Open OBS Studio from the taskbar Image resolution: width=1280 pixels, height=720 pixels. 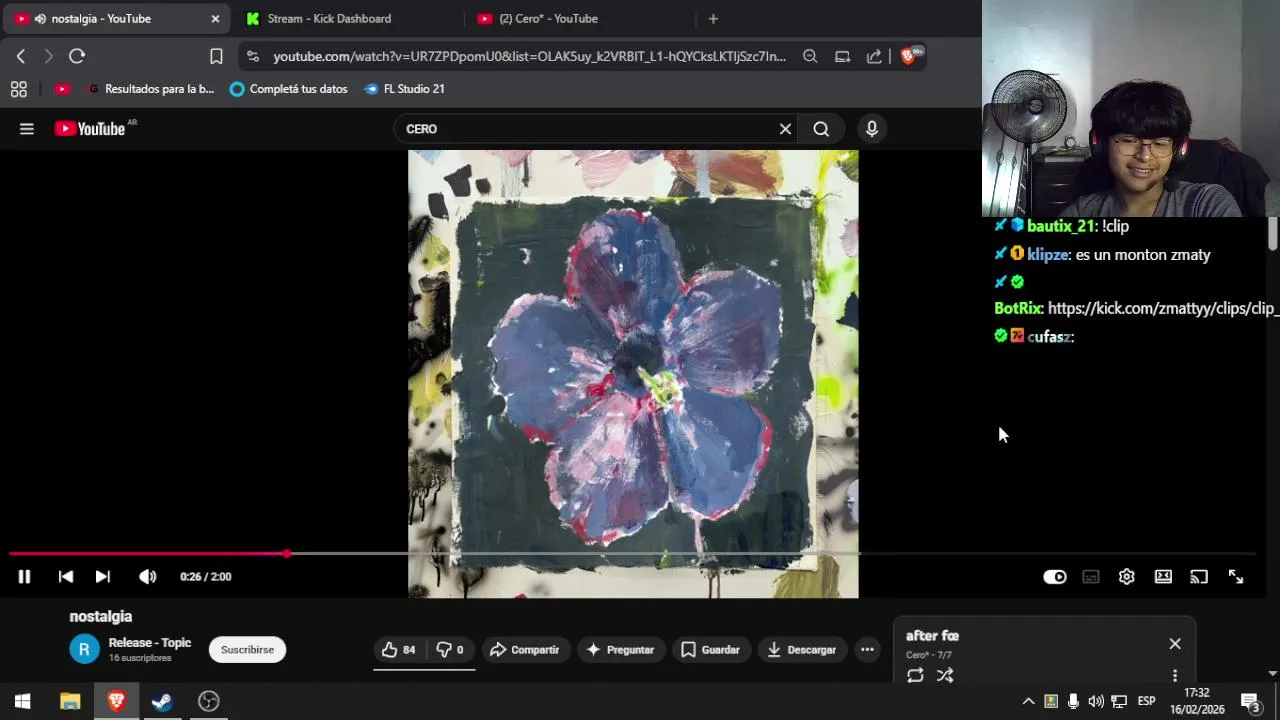pos(208,701)
